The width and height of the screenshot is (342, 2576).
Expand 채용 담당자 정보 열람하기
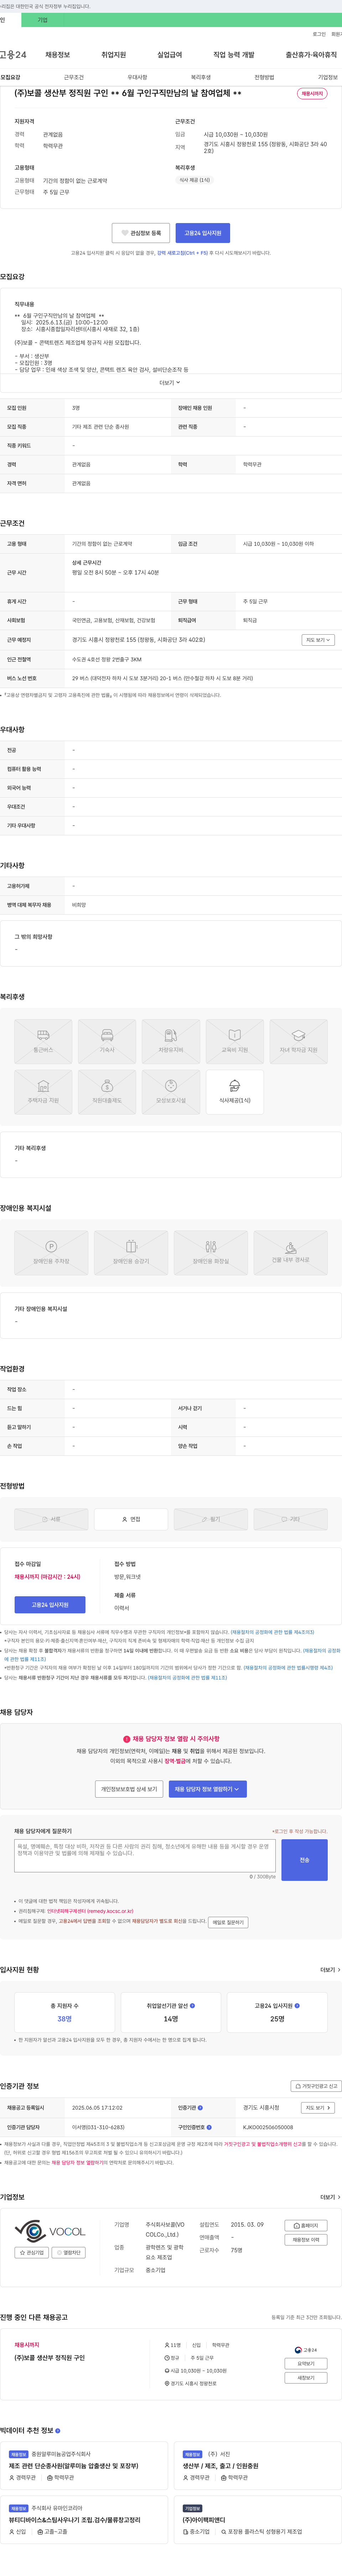(x=208, y=1789)
